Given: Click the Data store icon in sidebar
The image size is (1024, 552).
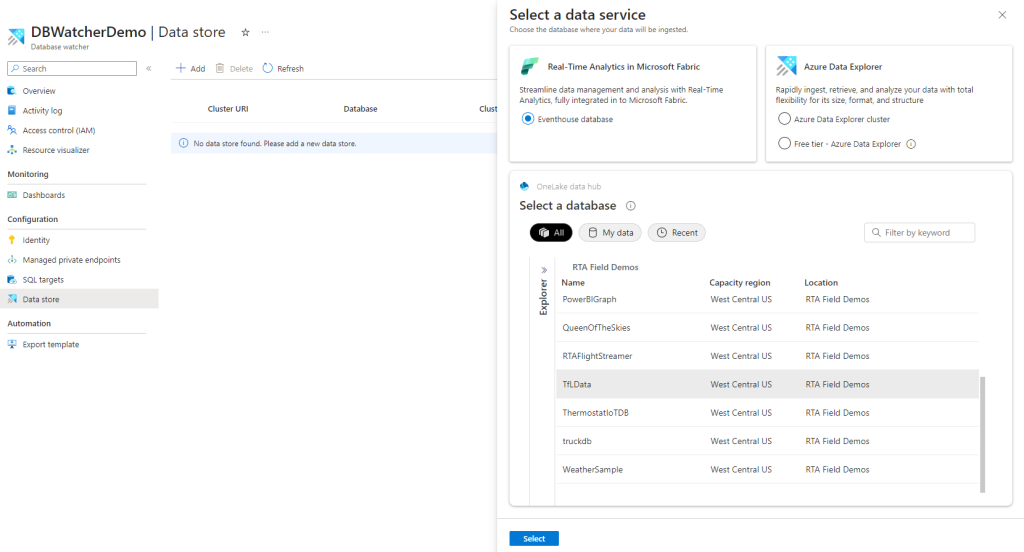Looking at the screenshot, I should [x=12, y=299].
